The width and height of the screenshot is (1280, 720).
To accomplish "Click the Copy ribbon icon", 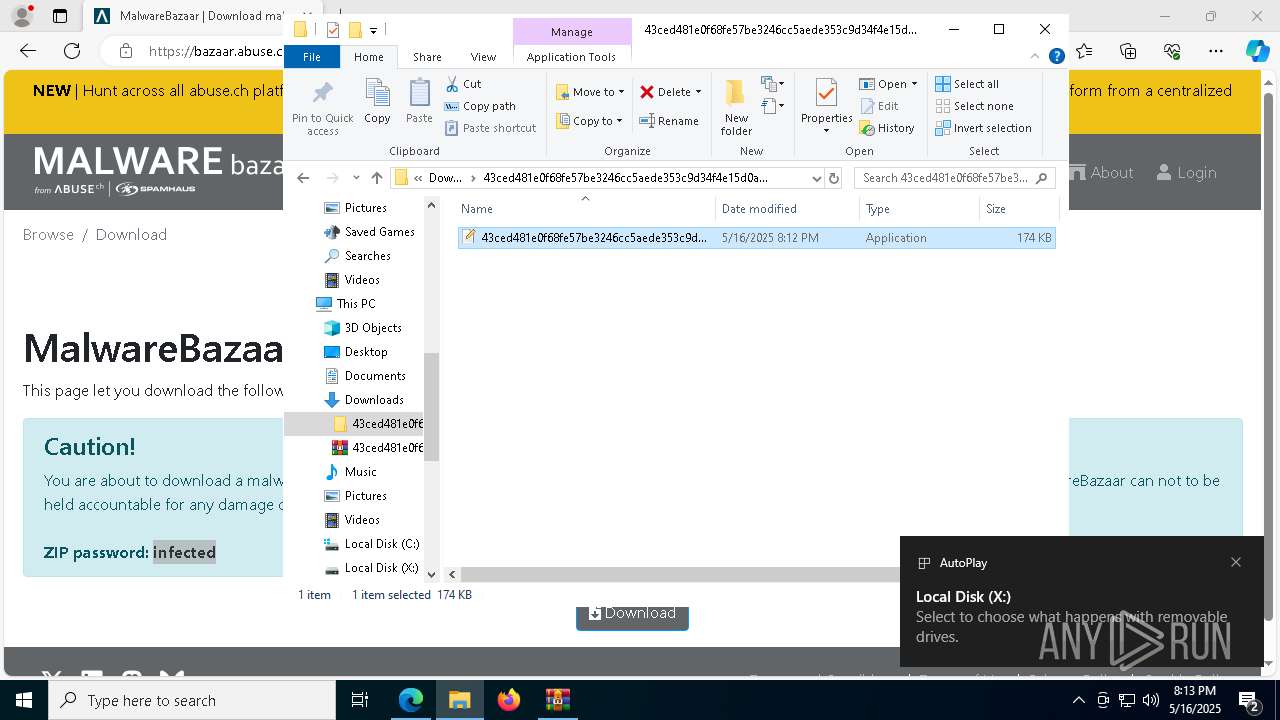I will click(377, 94).
